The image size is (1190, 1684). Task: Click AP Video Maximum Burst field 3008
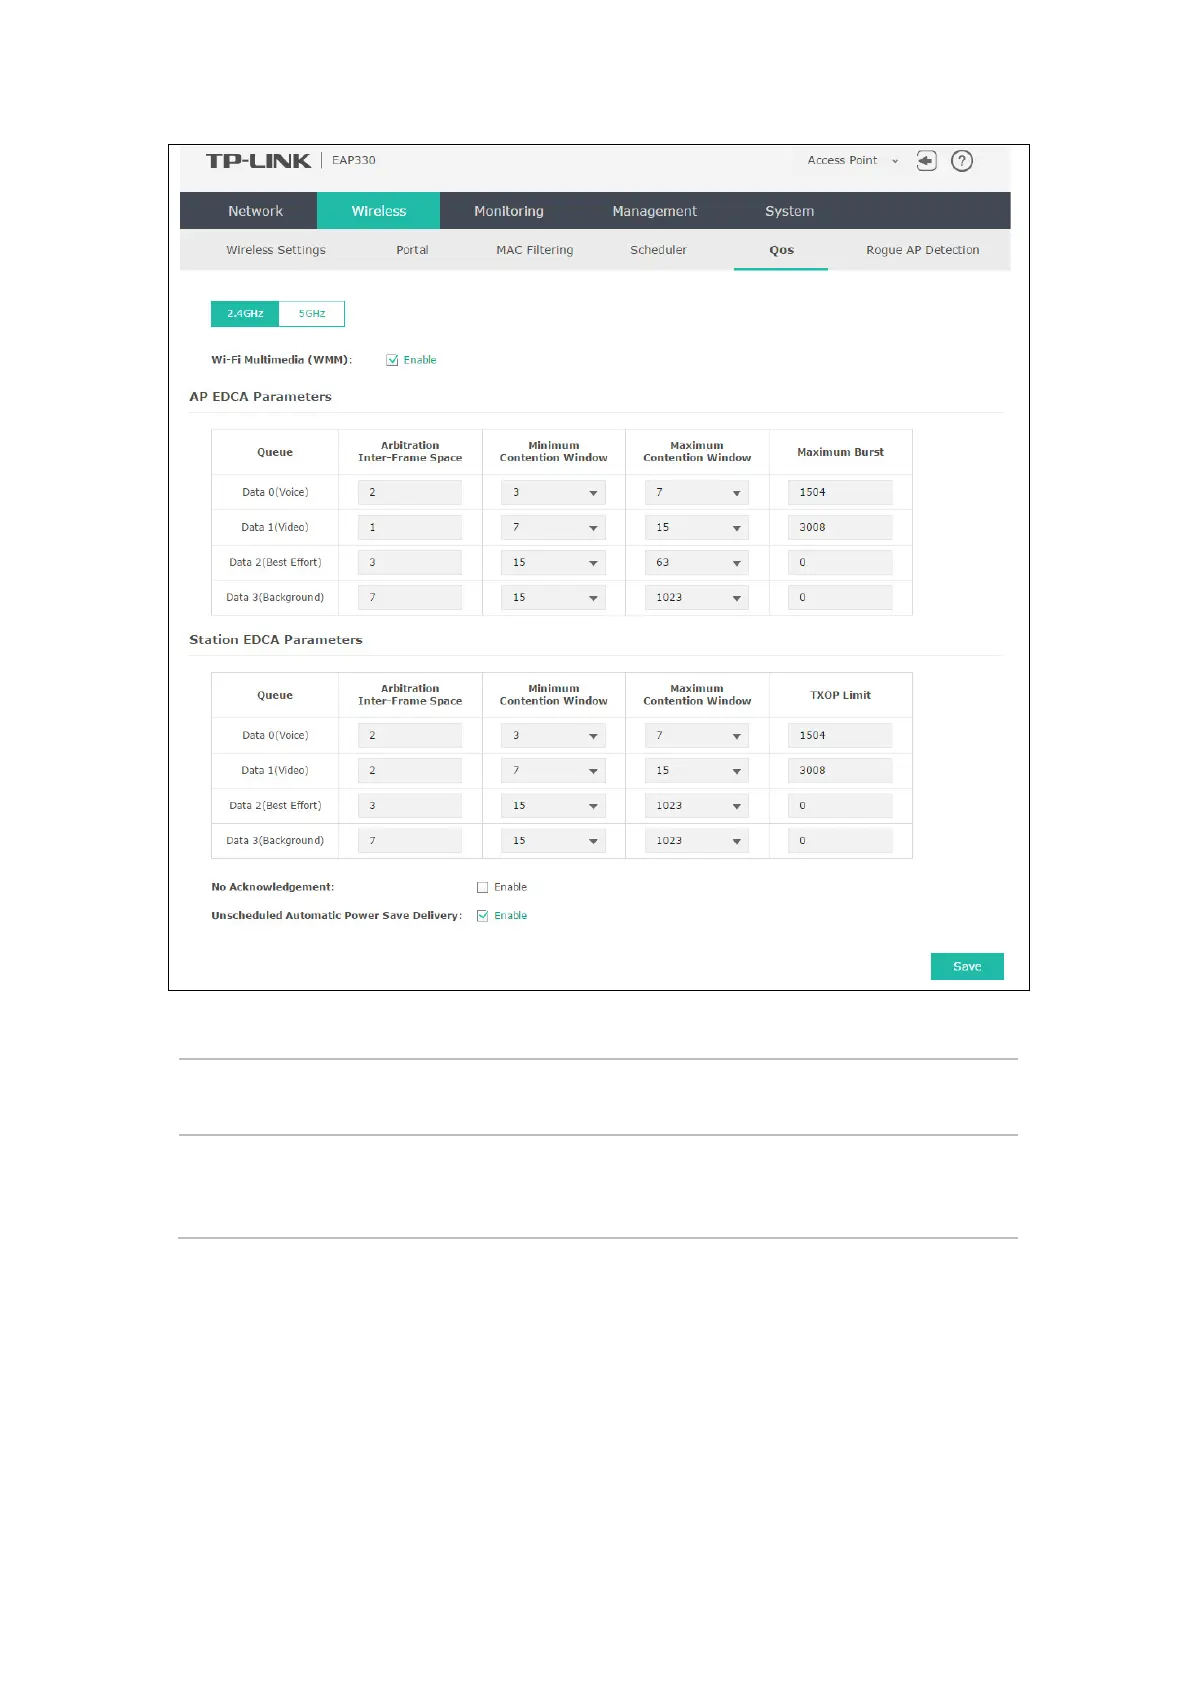point(840,527)
